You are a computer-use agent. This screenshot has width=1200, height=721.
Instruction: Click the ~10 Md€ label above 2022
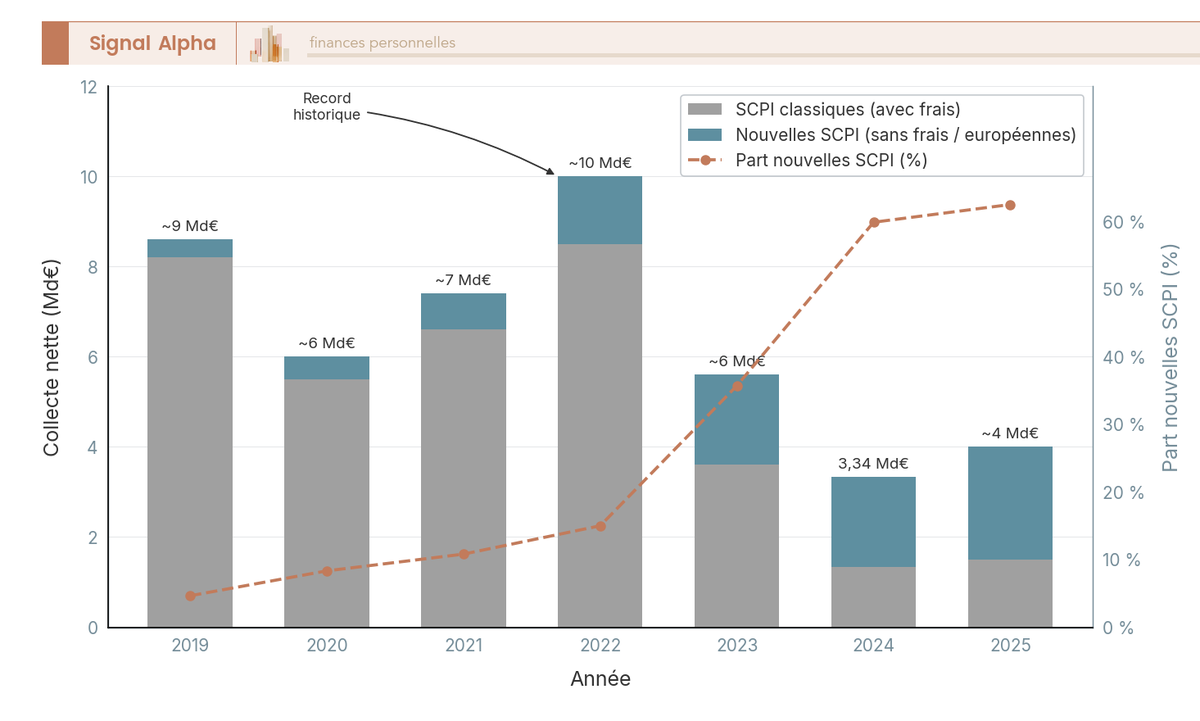(600, 161)
